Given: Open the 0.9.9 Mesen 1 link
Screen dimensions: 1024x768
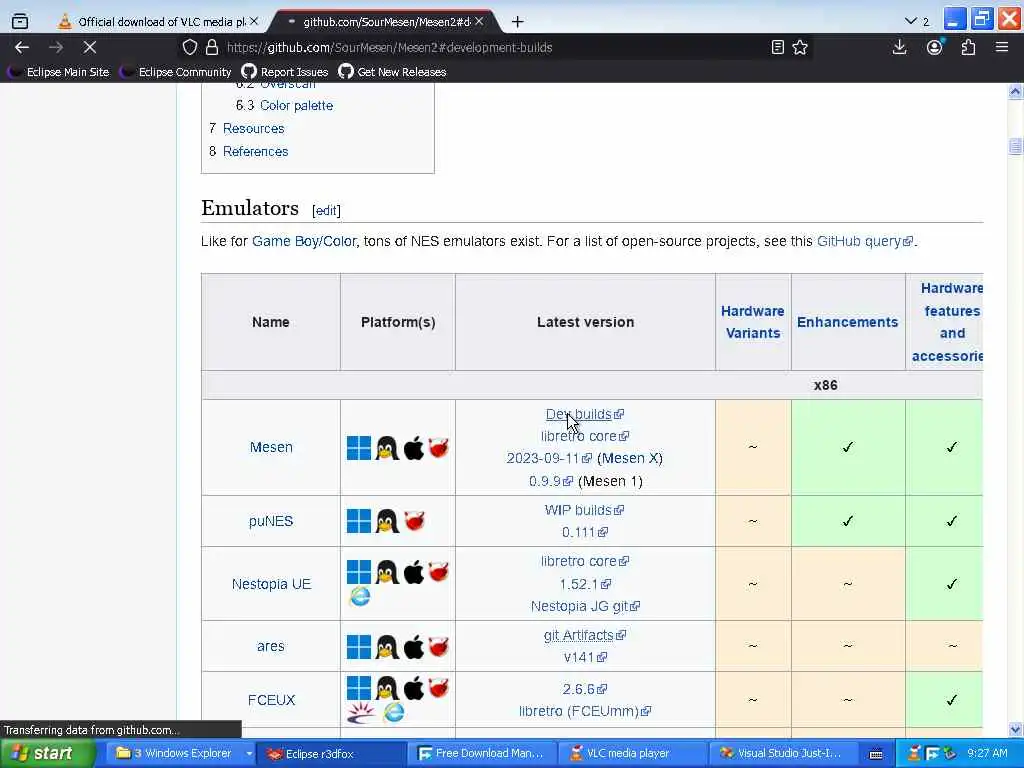Looking at the screenshot, I should tap(551, 481).
